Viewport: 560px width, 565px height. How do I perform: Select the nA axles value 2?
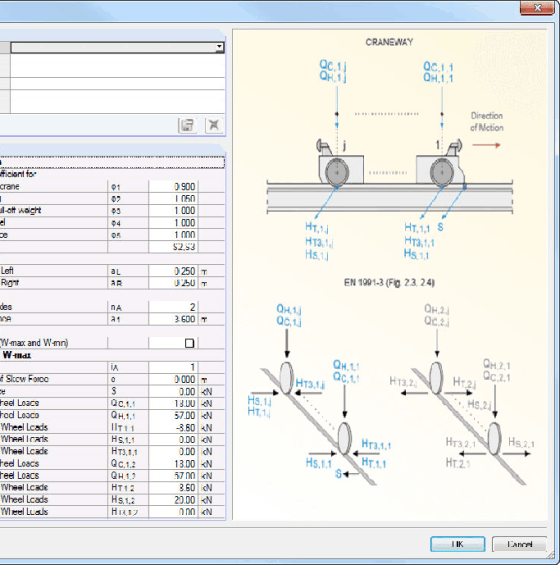173,307
